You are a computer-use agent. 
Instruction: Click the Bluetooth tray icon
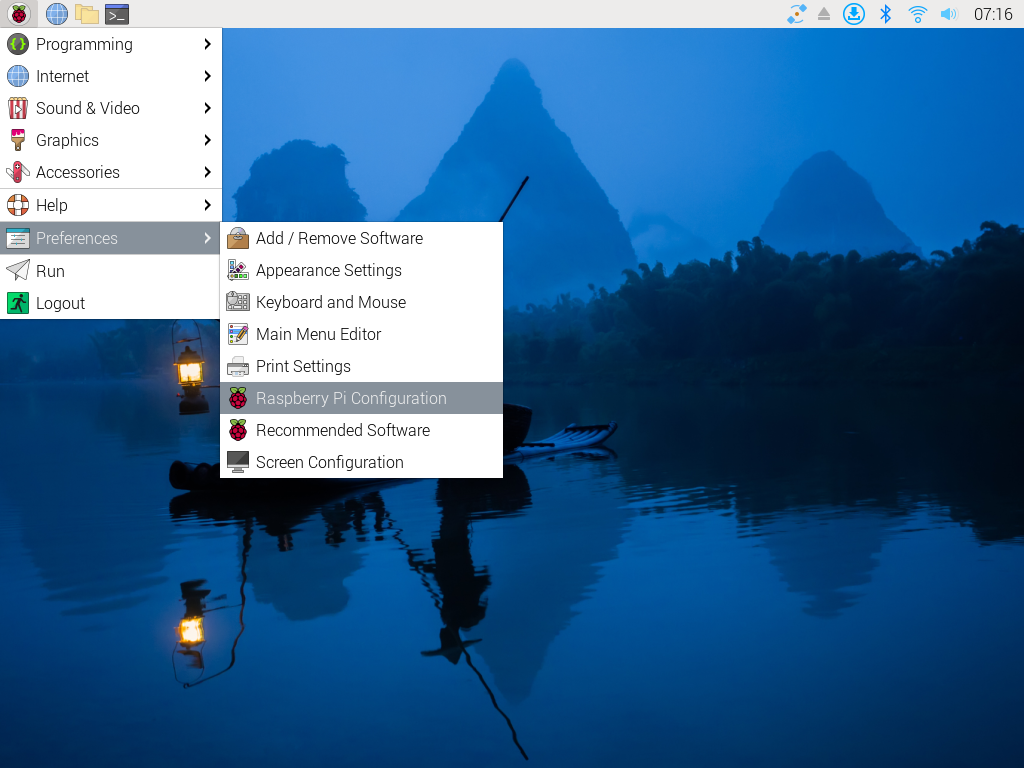(885, 14)
